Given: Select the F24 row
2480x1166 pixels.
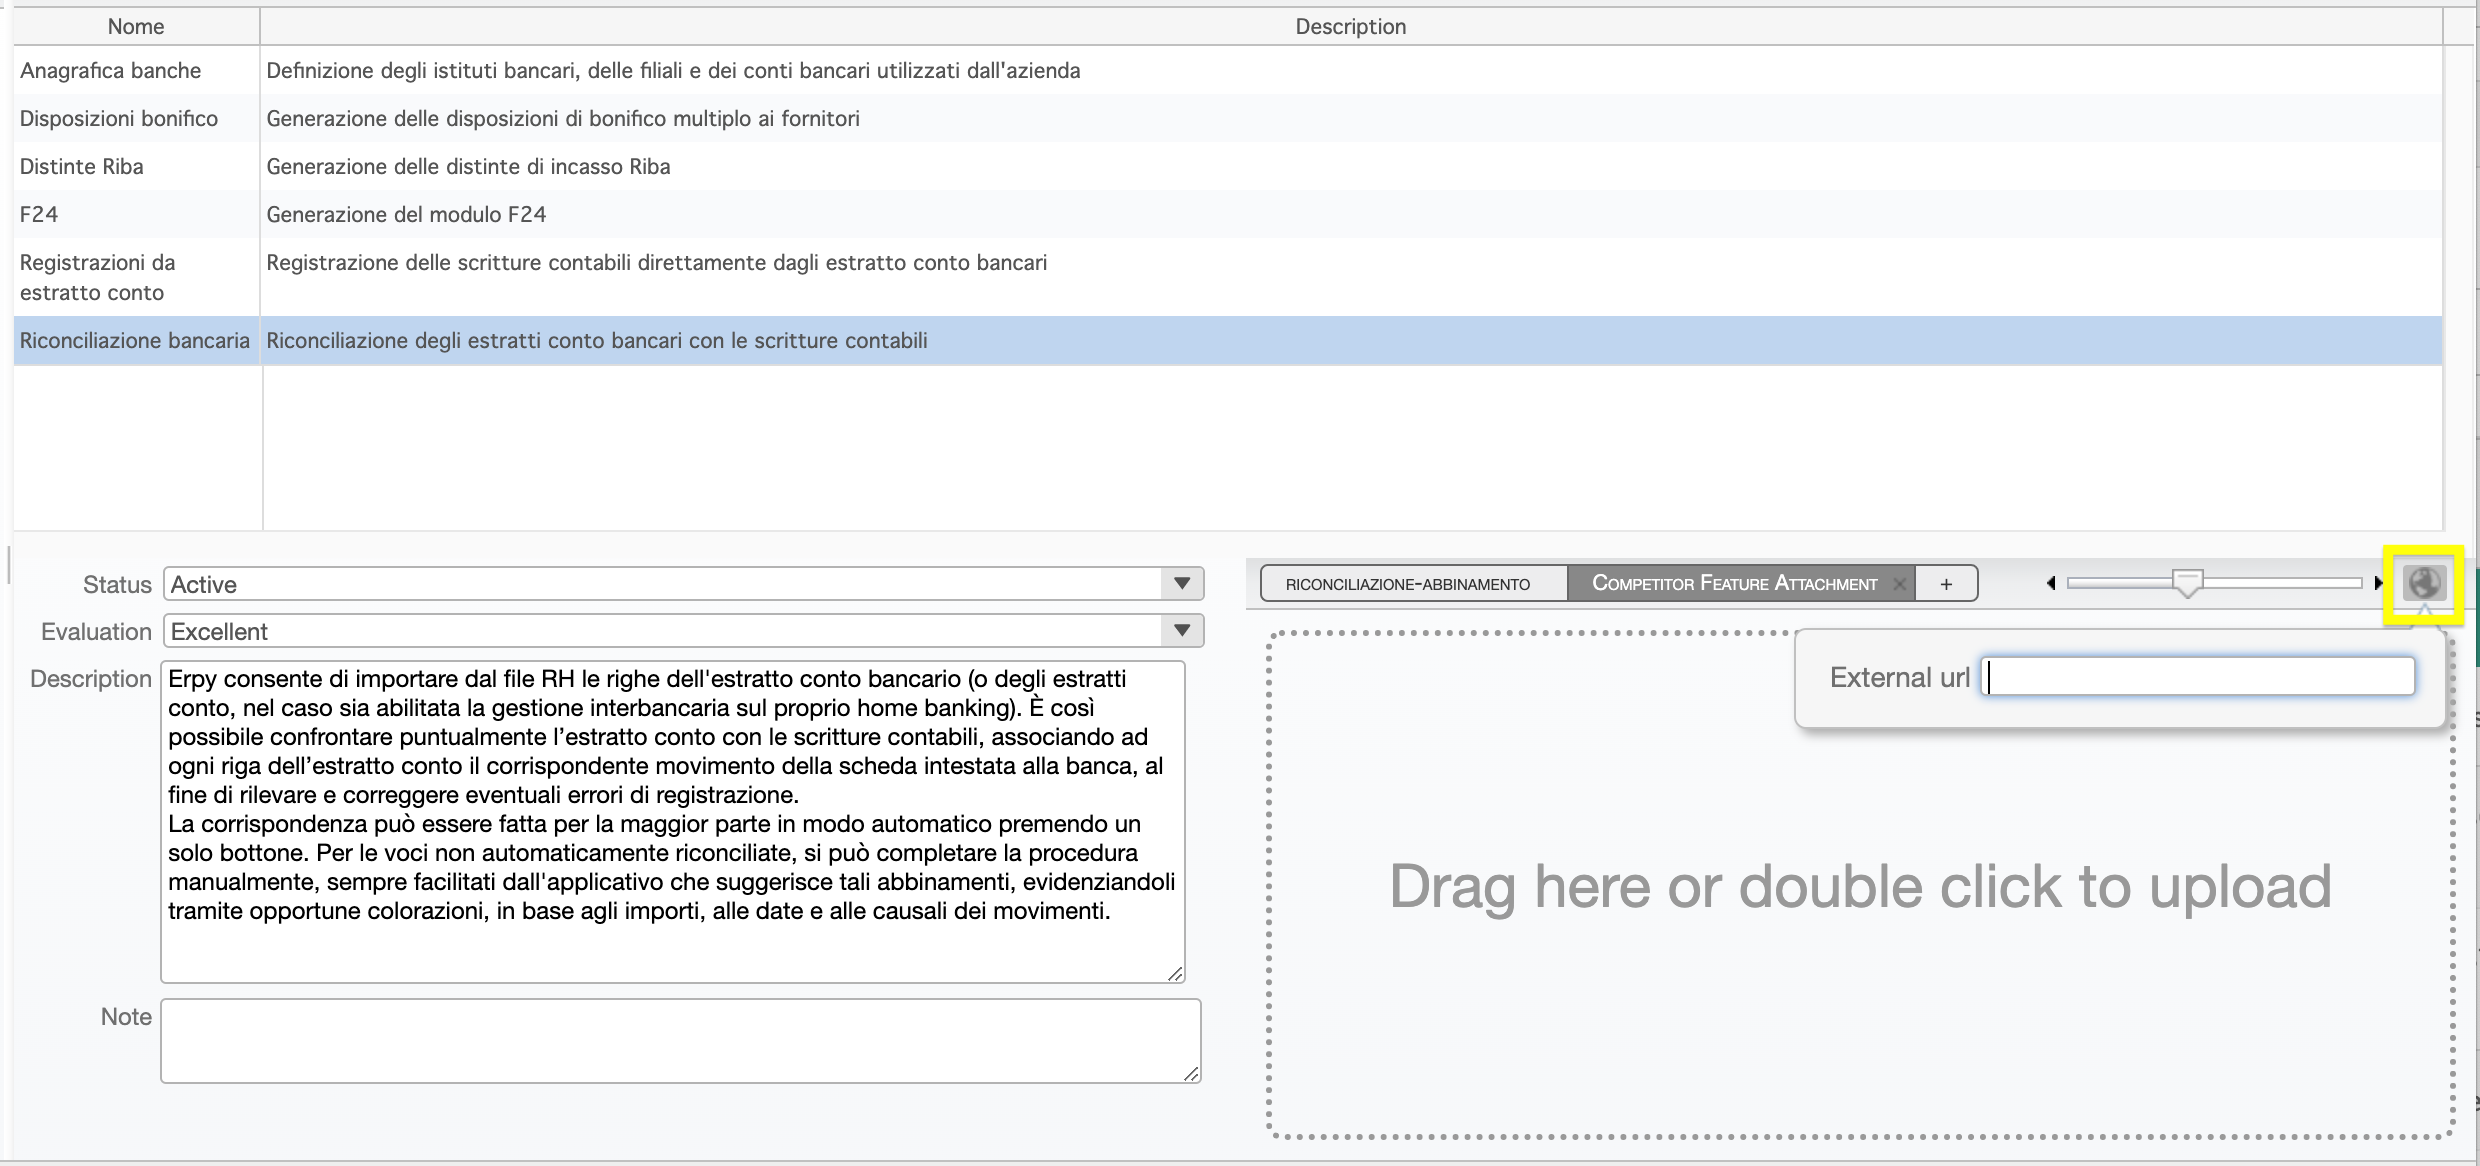Looking at the screenshot, I should [39, 215].
